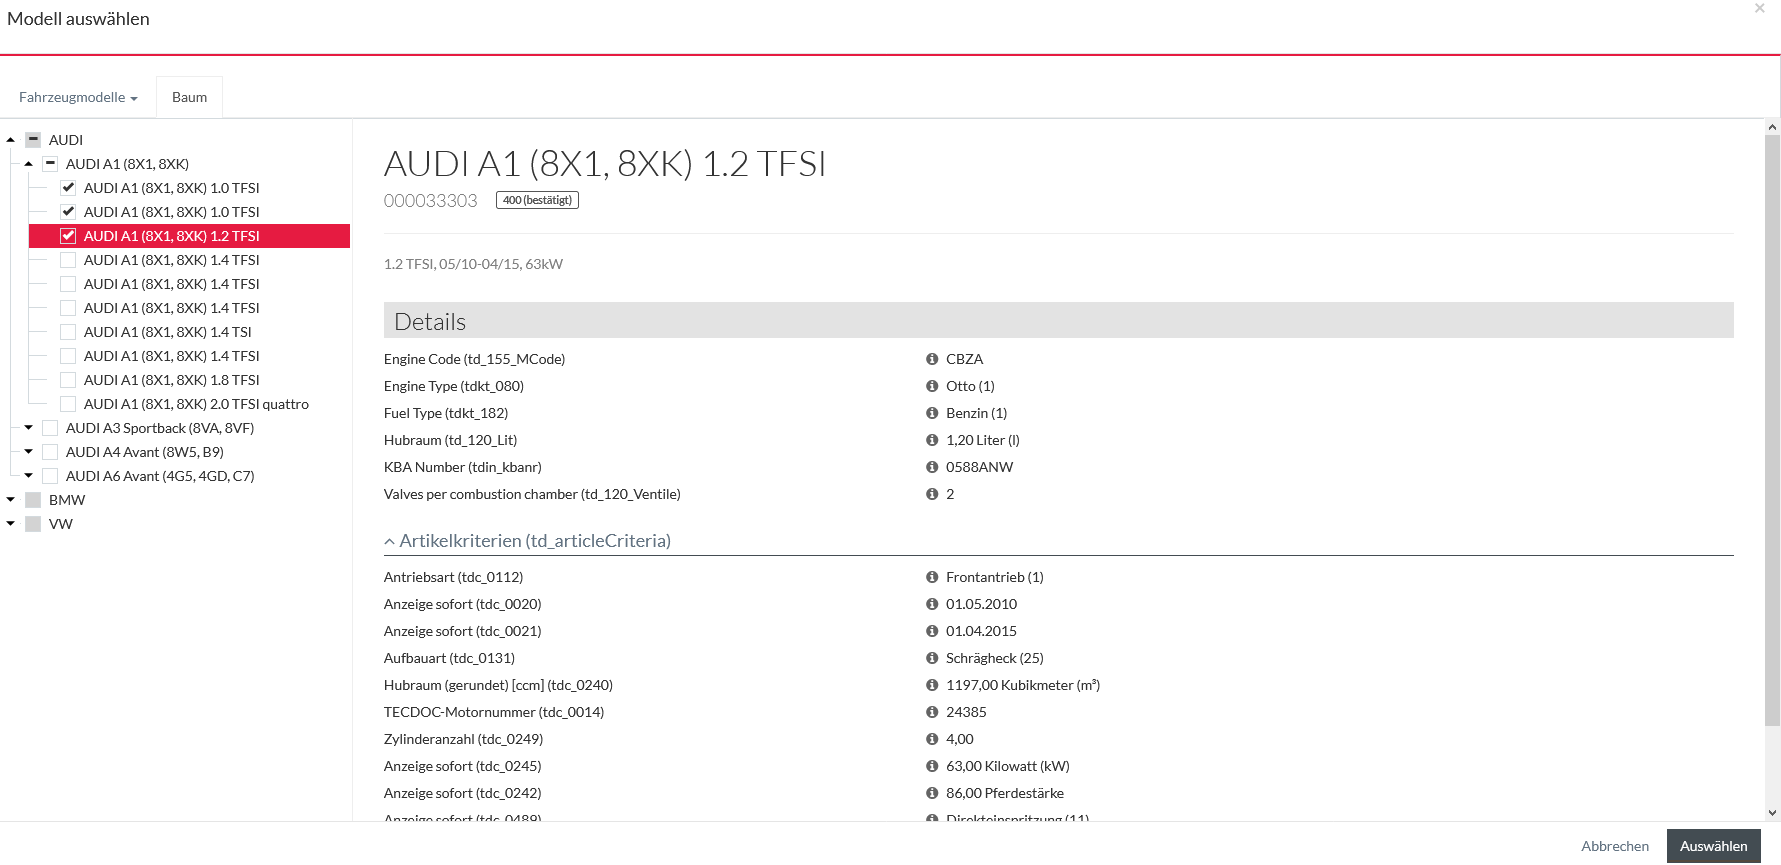Click info icon beside 86,00 Pferdestärke
The height and width of the screenshot is (865, 1781).
point(932,793)
